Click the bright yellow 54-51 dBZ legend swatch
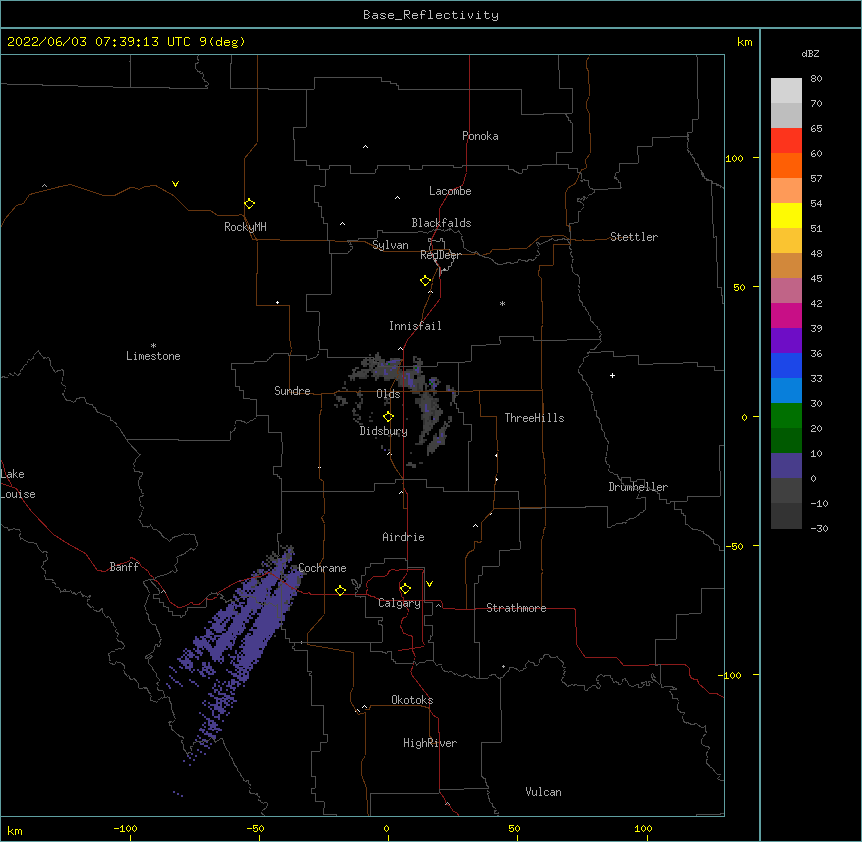Image resolution: width=862 pixels, height=842 pixels. (x=786, y=215)
